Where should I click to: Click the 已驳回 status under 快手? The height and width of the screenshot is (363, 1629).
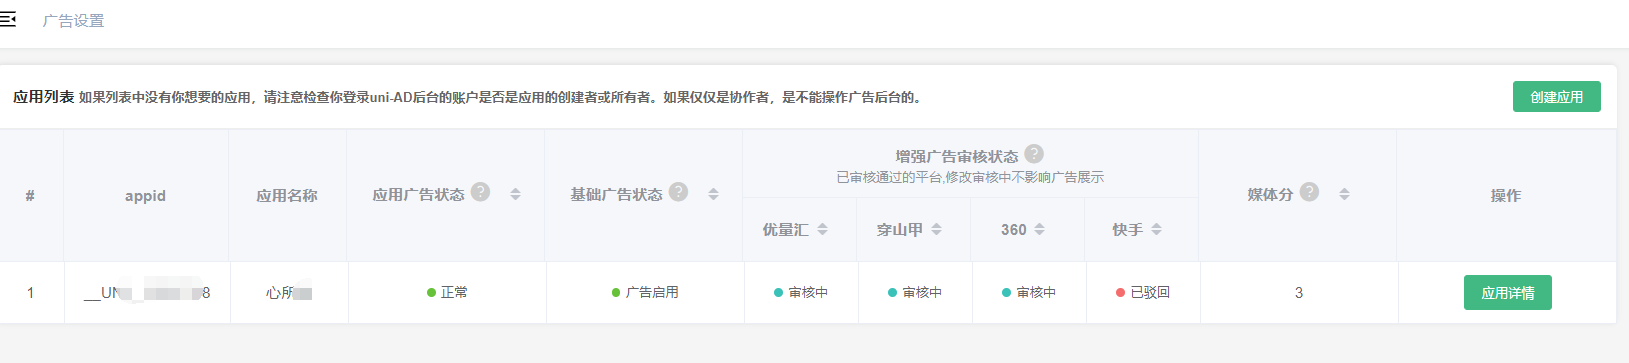1142,293
